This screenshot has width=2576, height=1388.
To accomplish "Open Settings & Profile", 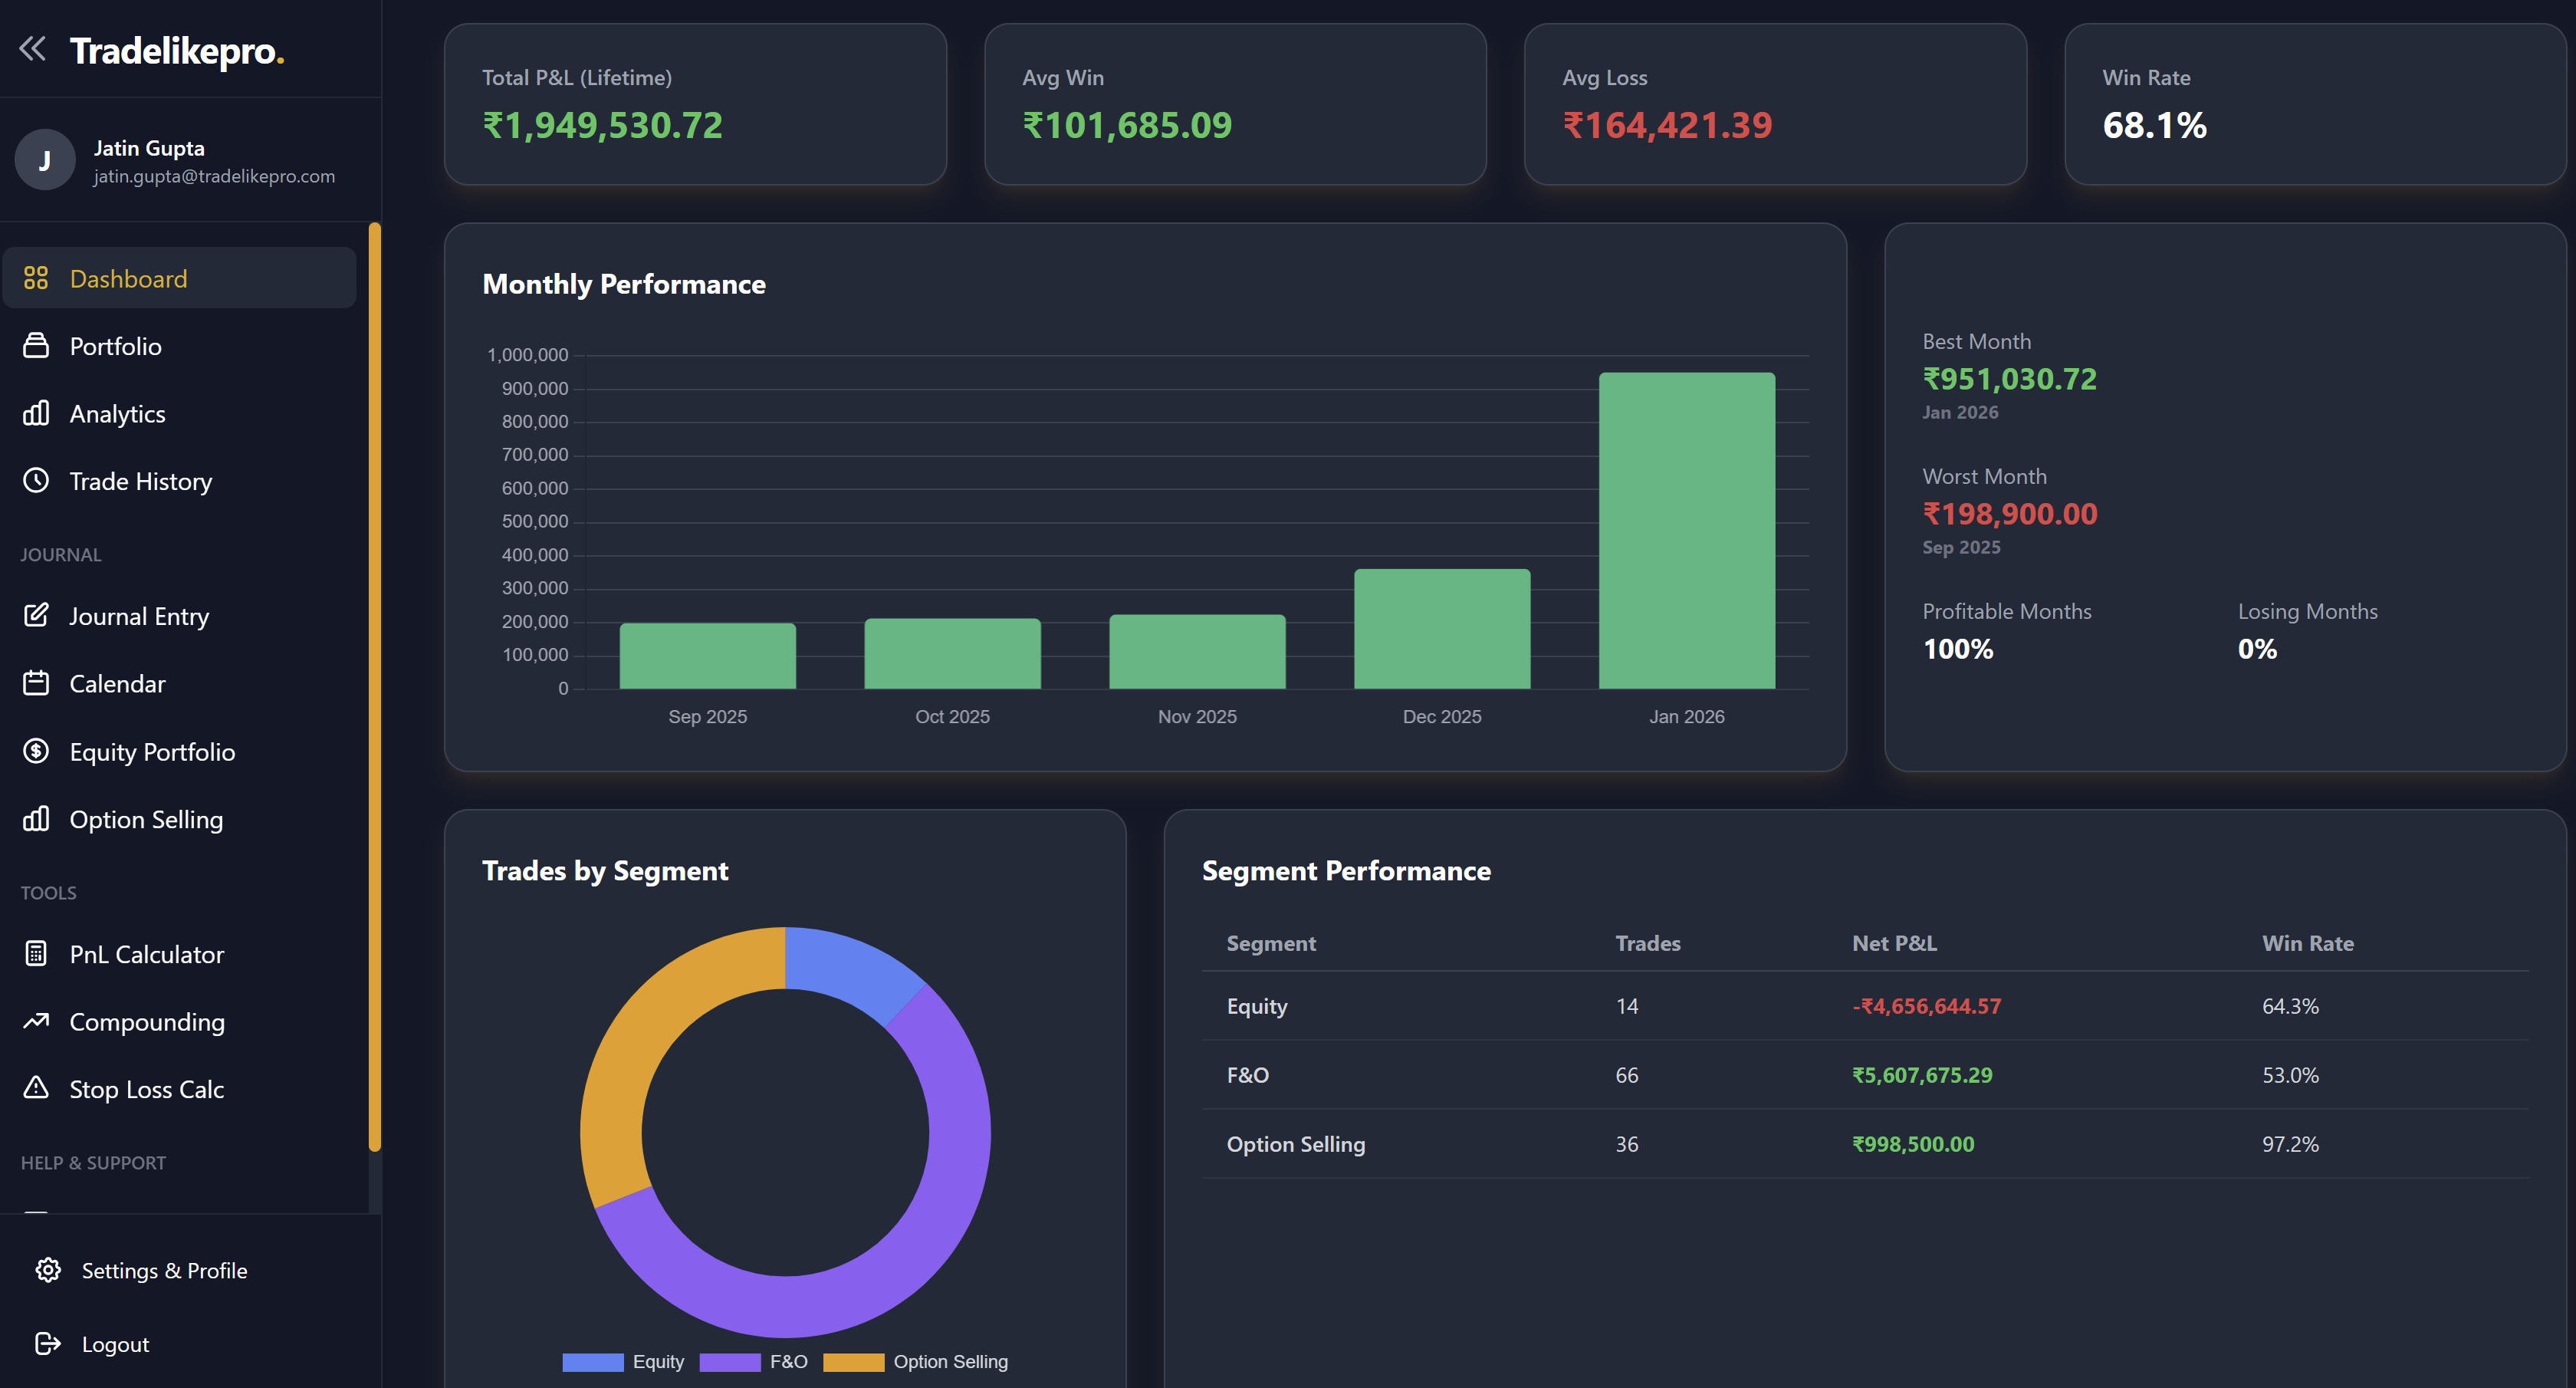I will 163,1270.
